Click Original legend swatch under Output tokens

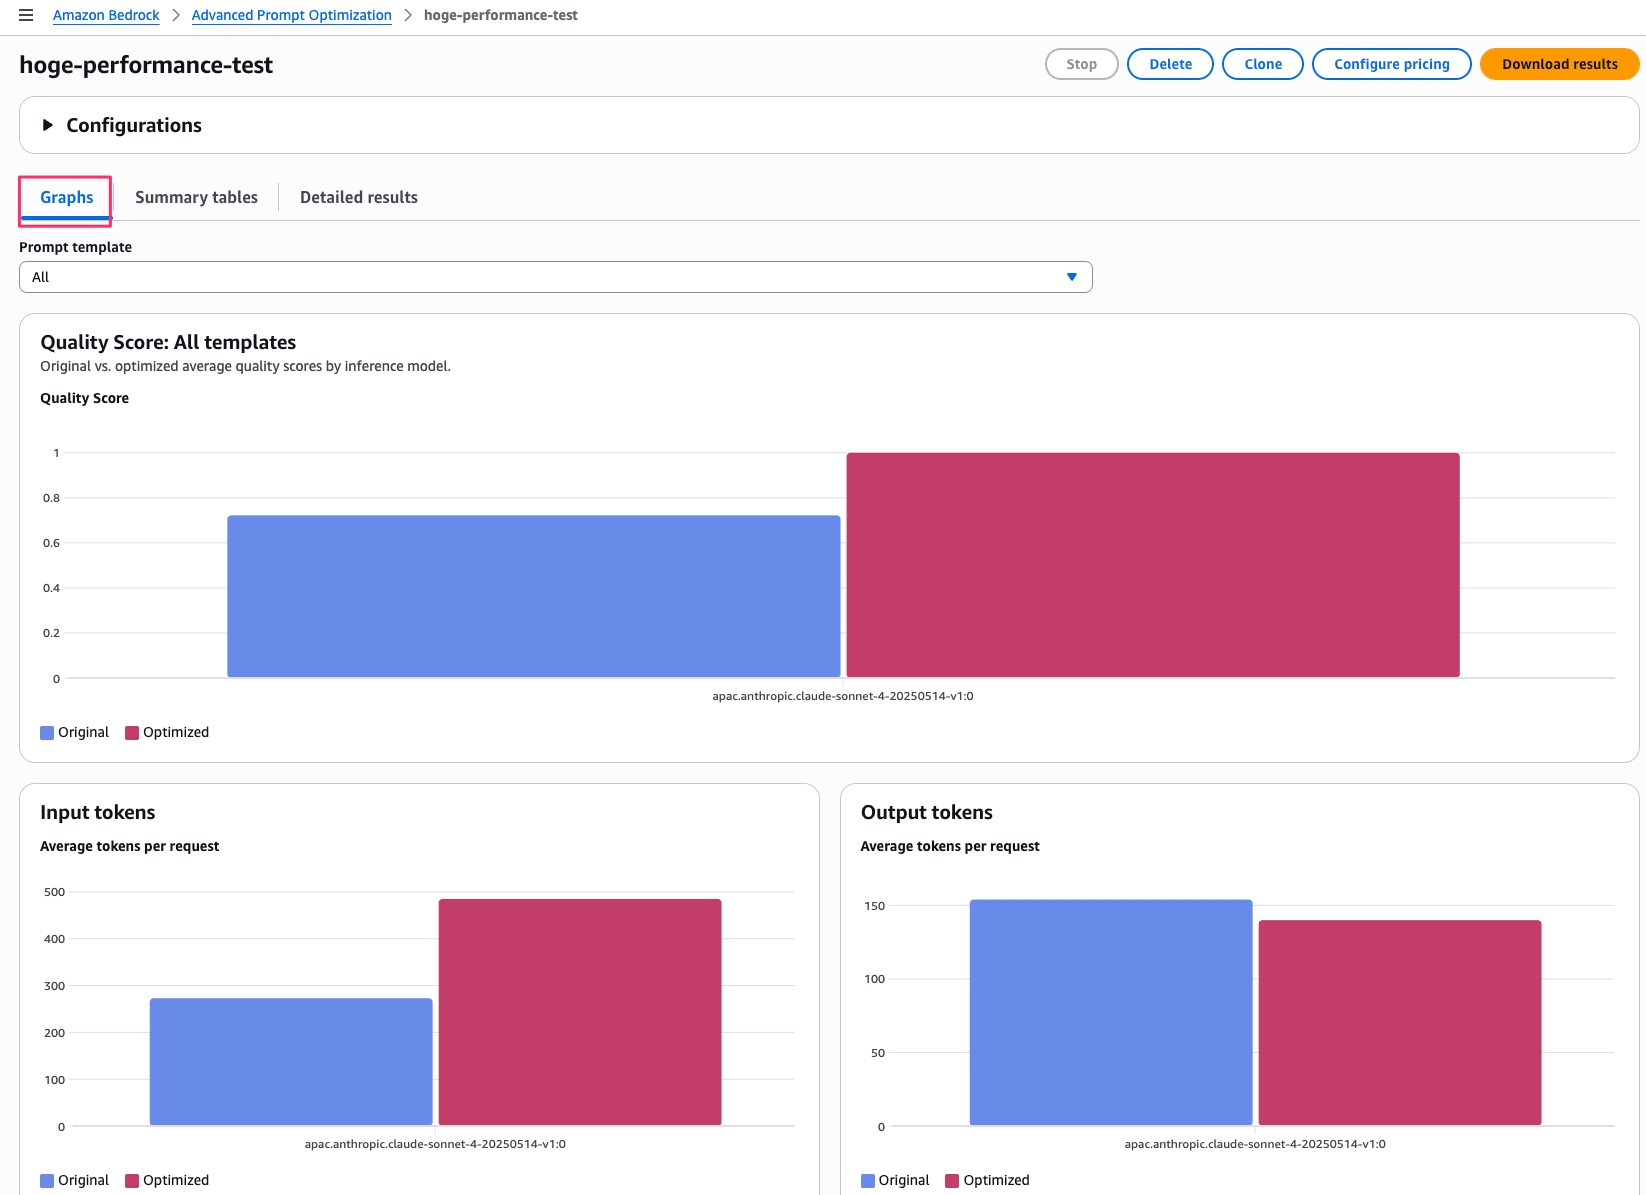[x=868, y=1181]
